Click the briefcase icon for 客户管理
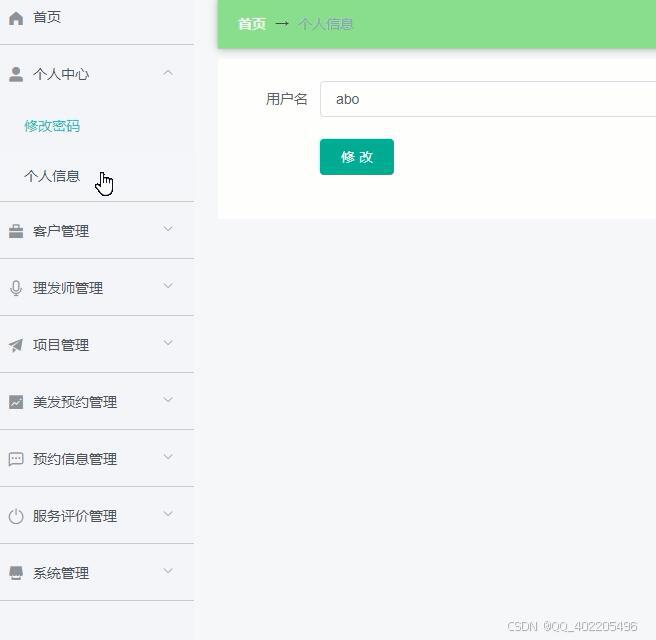 pos(16,231)
